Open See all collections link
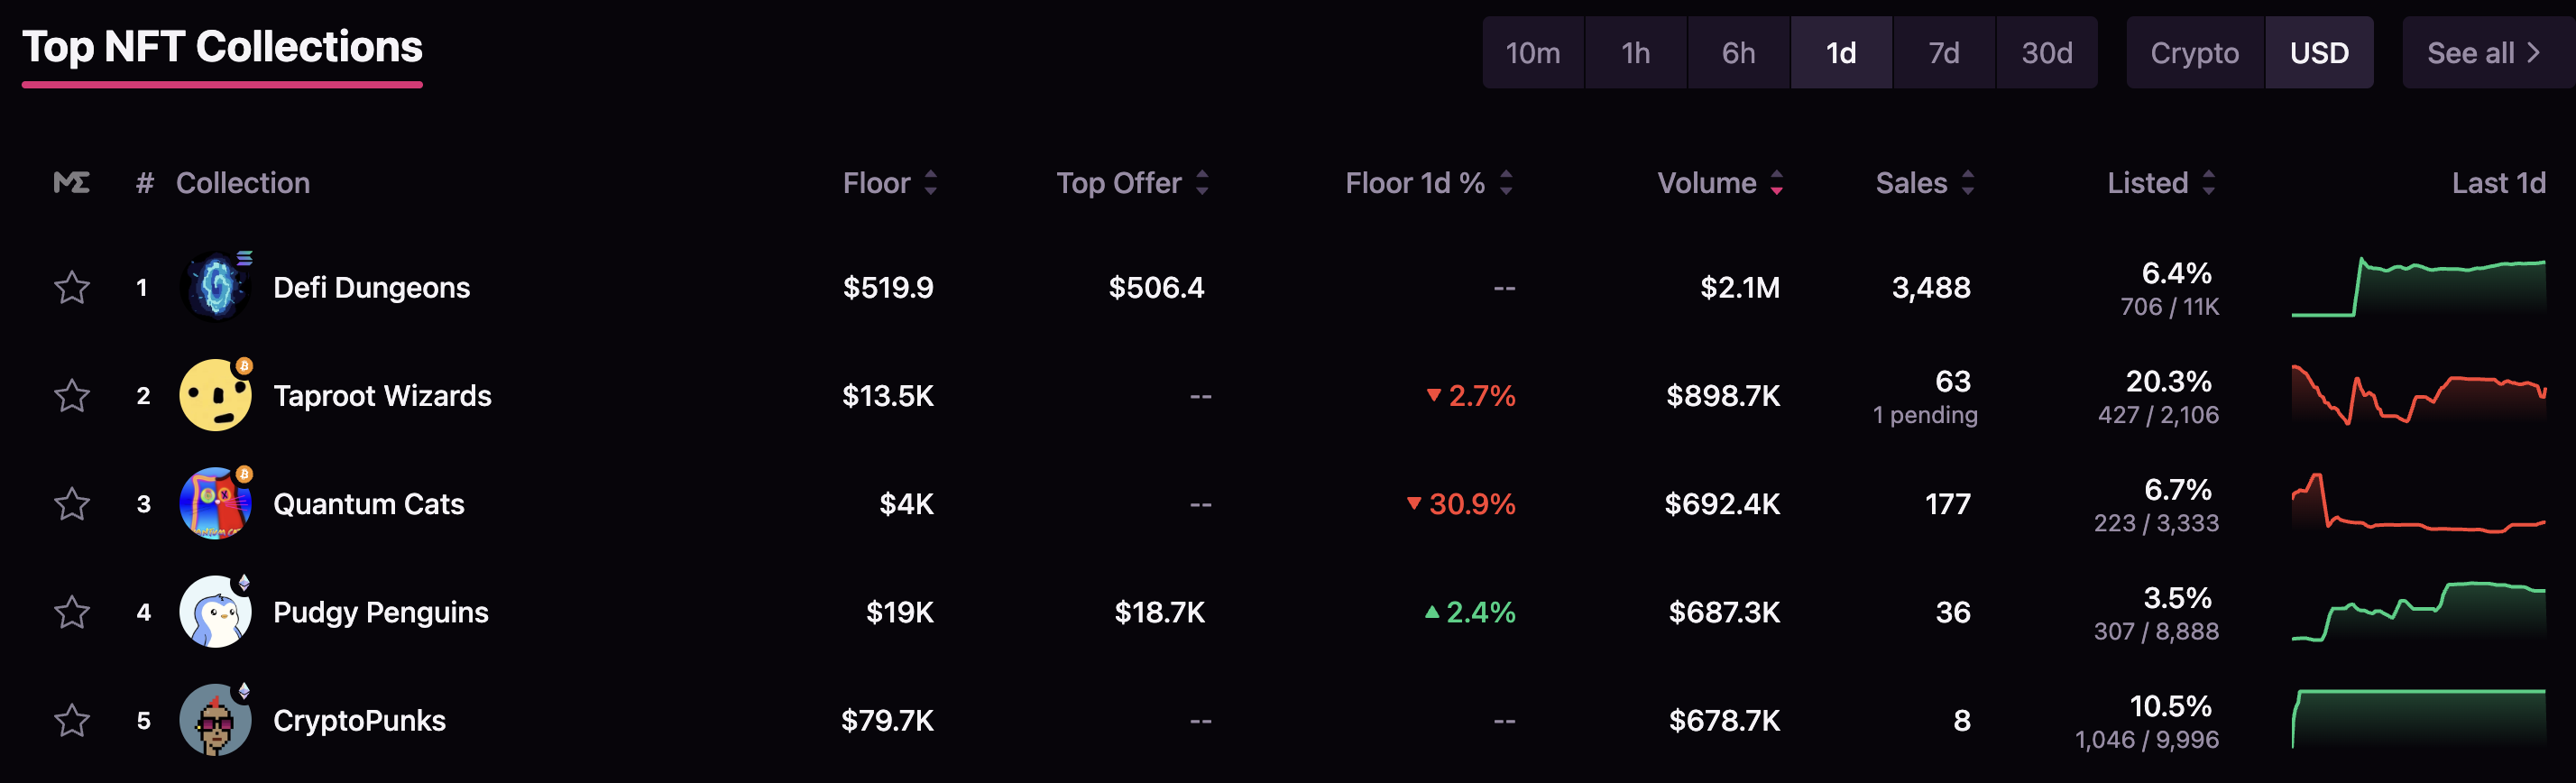 pos(2482,52)
